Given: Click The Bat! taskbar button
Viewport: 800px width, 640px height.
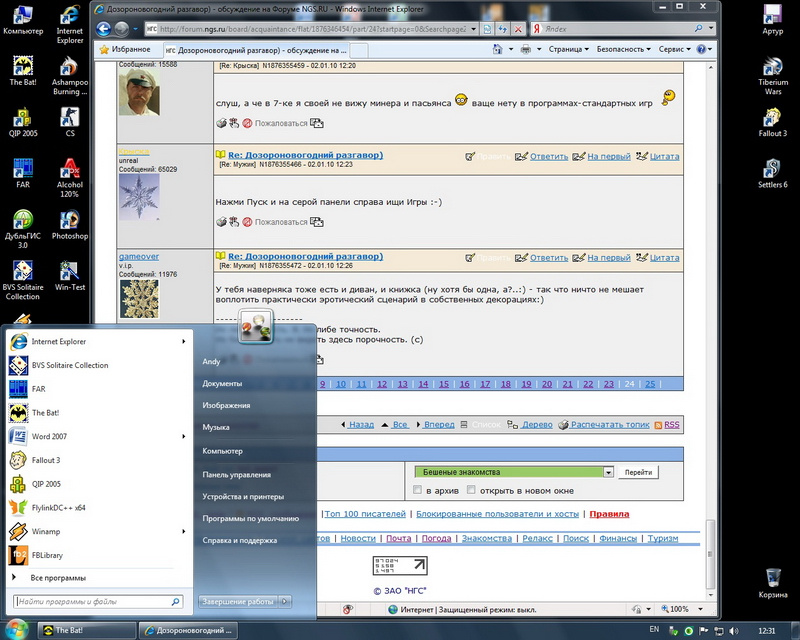Looking at the screenshot, I should click(x=87, y=630).
